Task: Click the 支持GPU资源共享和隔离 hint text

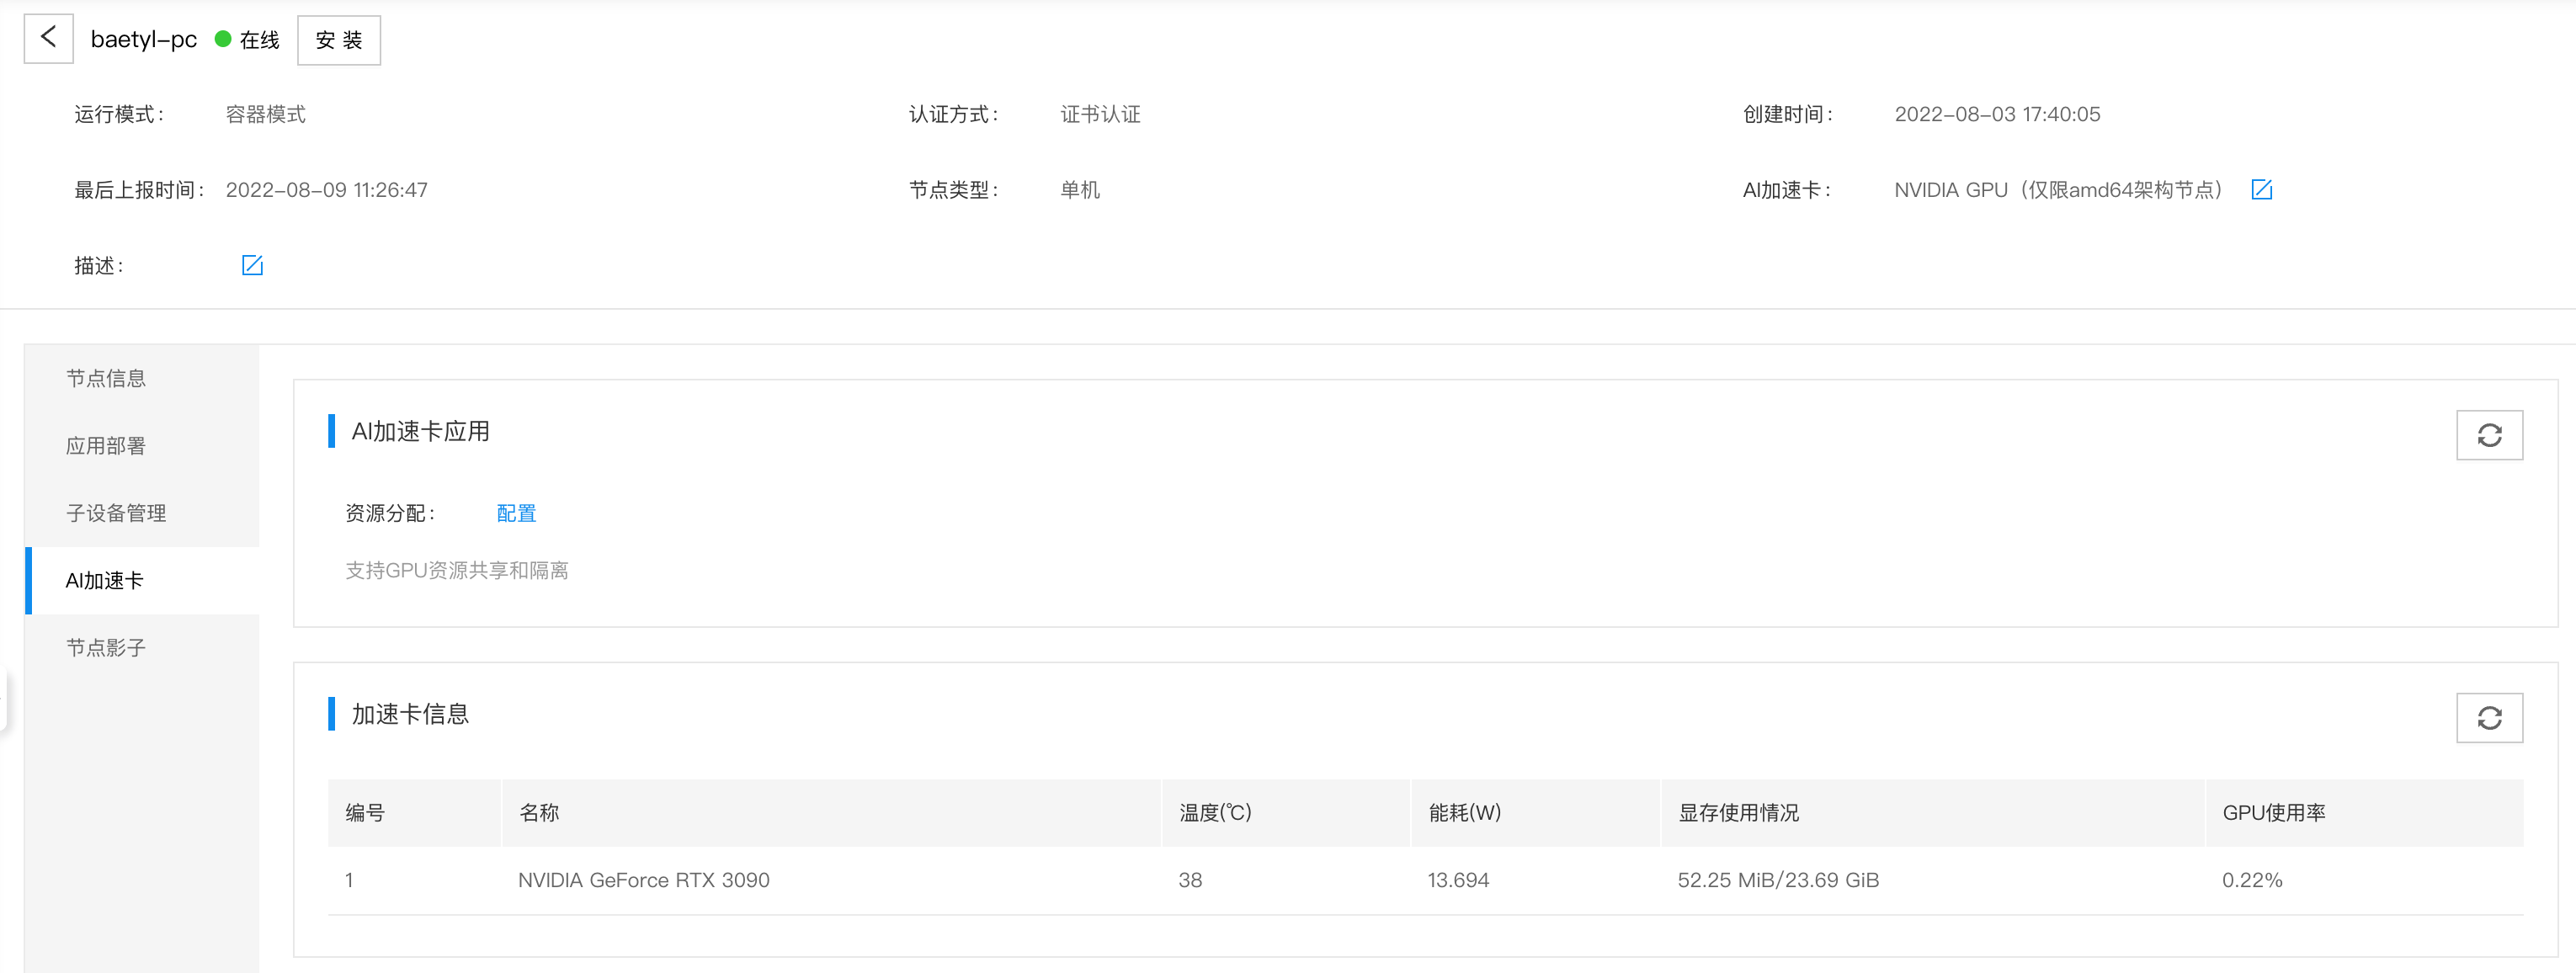Action: [457, 570]
